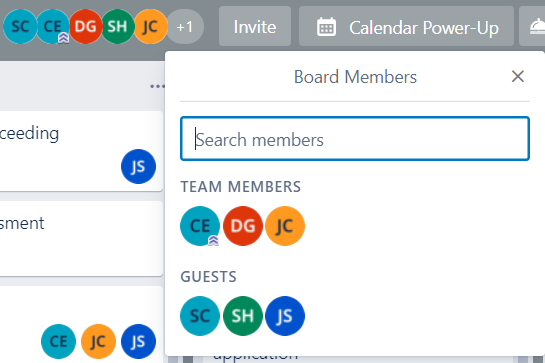
Task: Expand the +1 more members bubble
Action: 185,27
